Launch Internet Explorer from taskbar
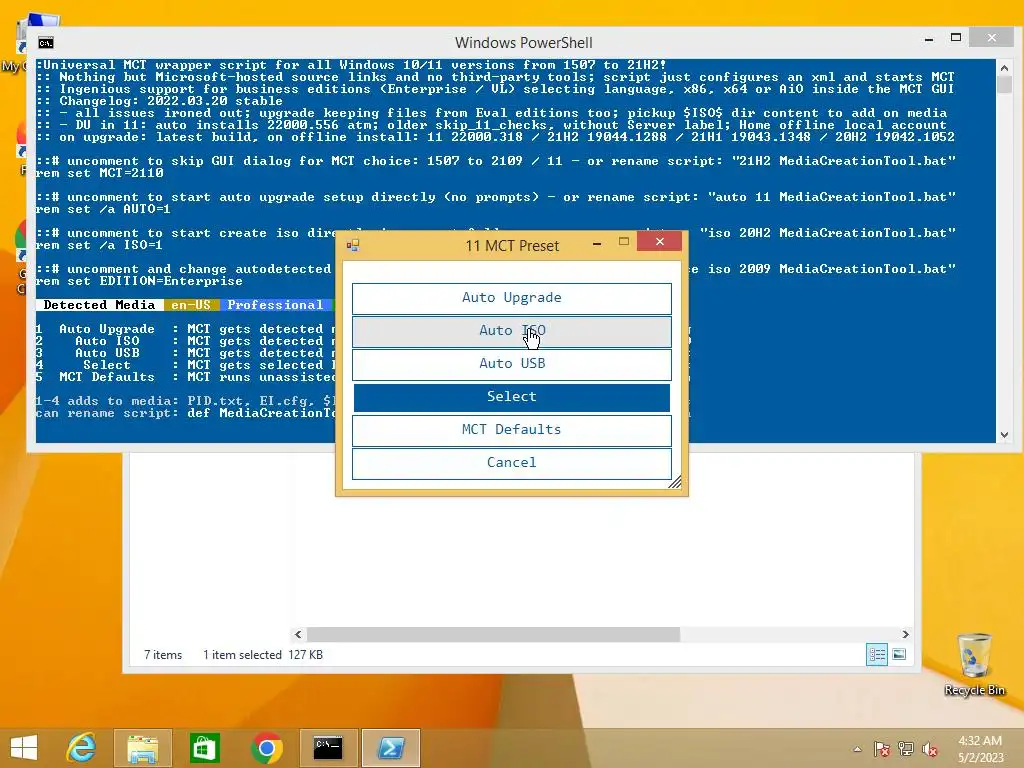 coord(81,748)
